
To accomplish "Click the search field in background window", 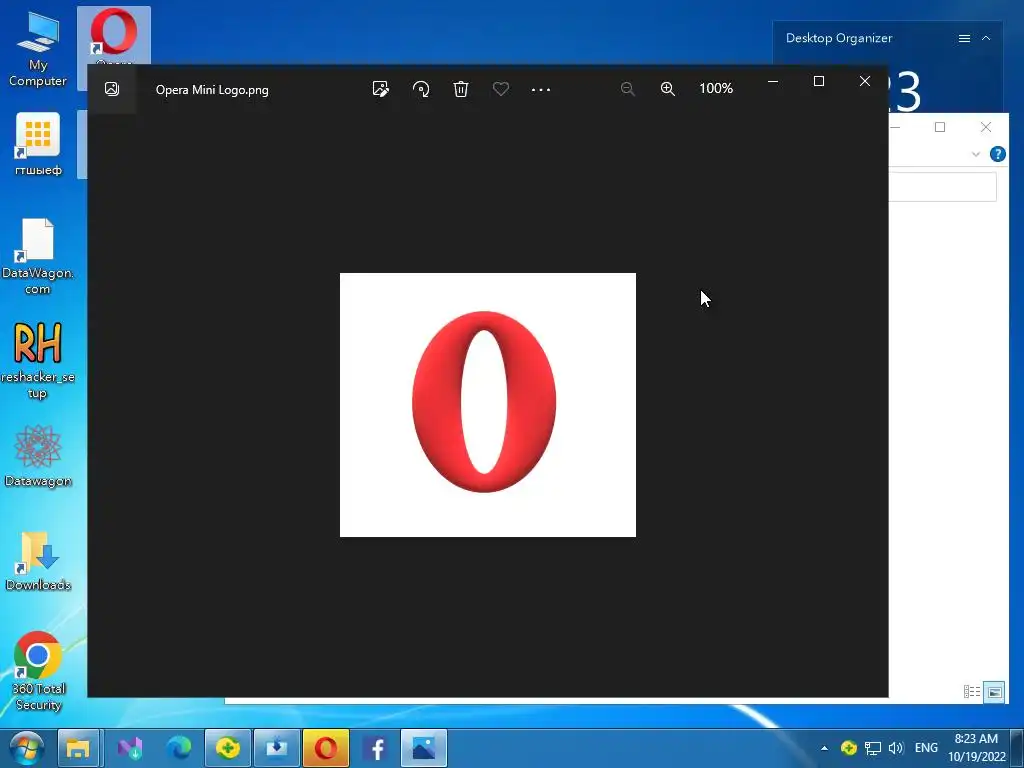I will [x=942, y=187].
